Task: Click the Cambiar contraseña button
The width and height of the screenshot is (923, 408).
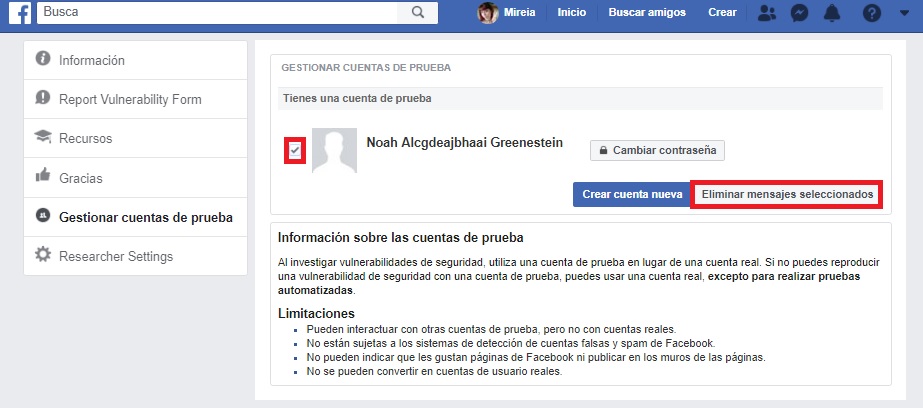Action: pos(658,150)
